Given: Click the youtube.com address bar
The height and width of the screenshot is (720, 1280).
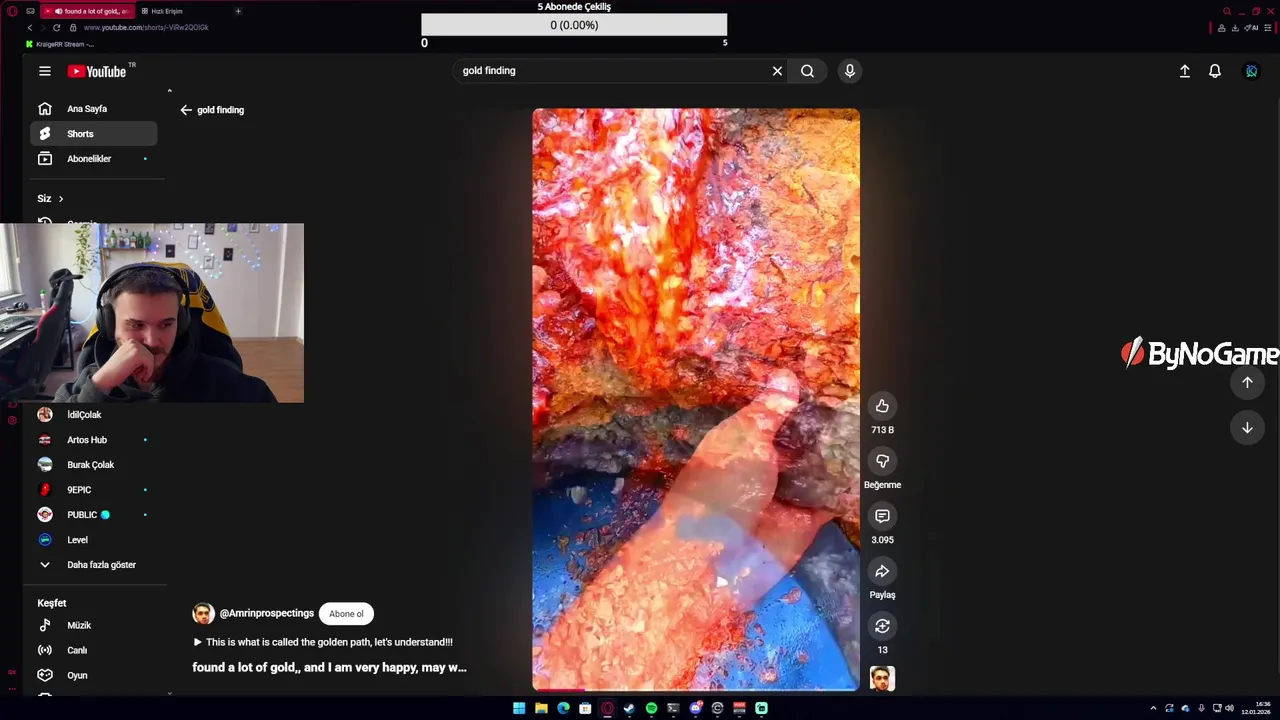Looking at the screenshot, I should tap(146, 27).
